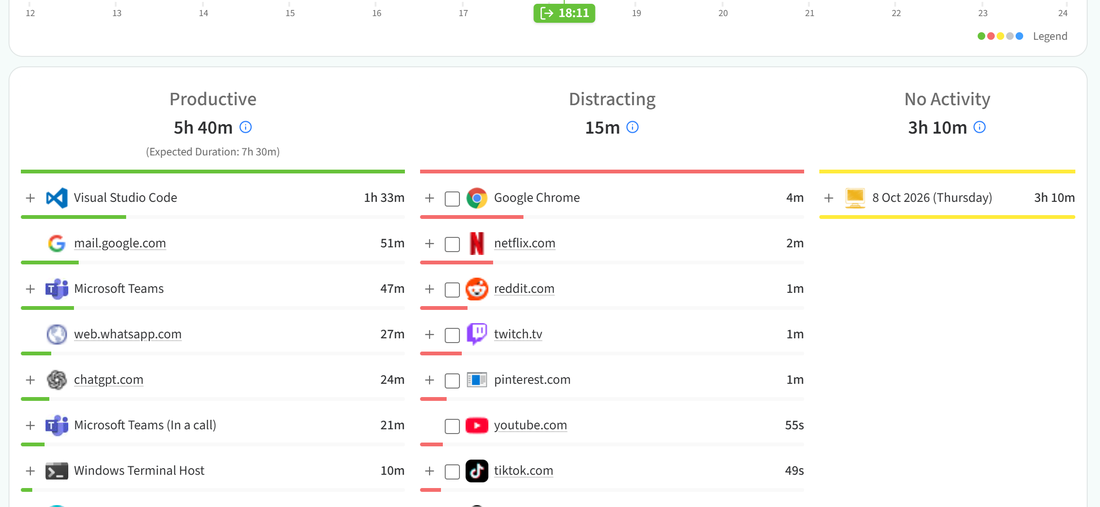Click the ChatGPT logo icon
The height and width of the screenshot is (507, 1100).
[57, 380]
